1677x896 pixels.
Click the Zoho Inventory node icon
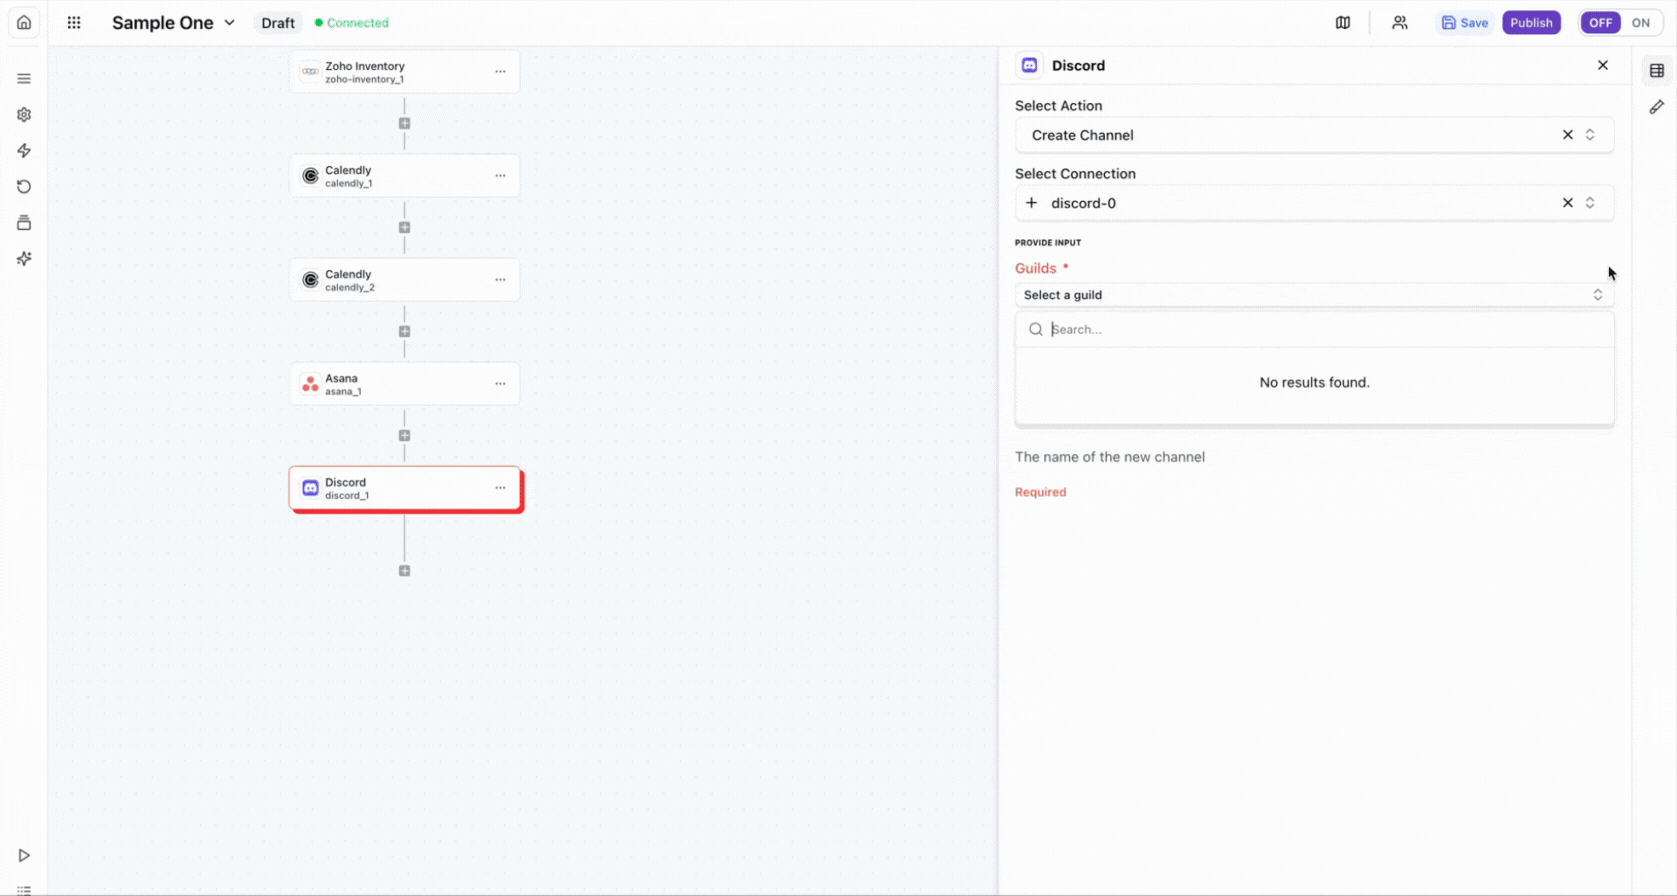pos(310,72)
